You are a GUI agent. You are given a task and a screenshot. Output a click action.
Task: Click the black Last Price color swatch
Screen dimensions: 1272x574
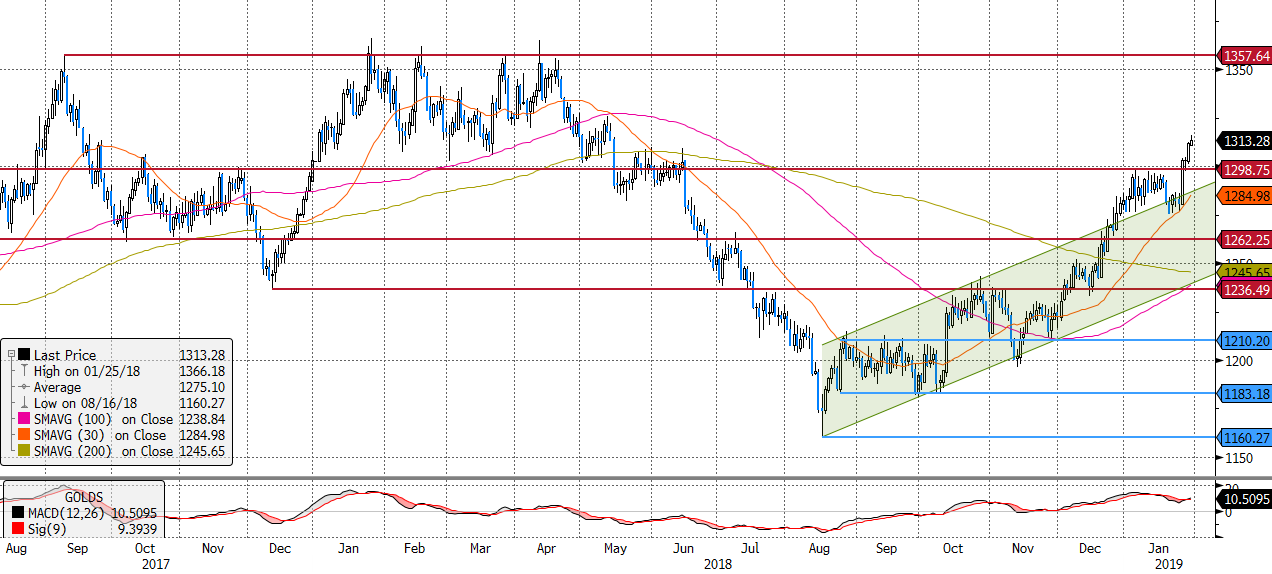tap(23, 355)
